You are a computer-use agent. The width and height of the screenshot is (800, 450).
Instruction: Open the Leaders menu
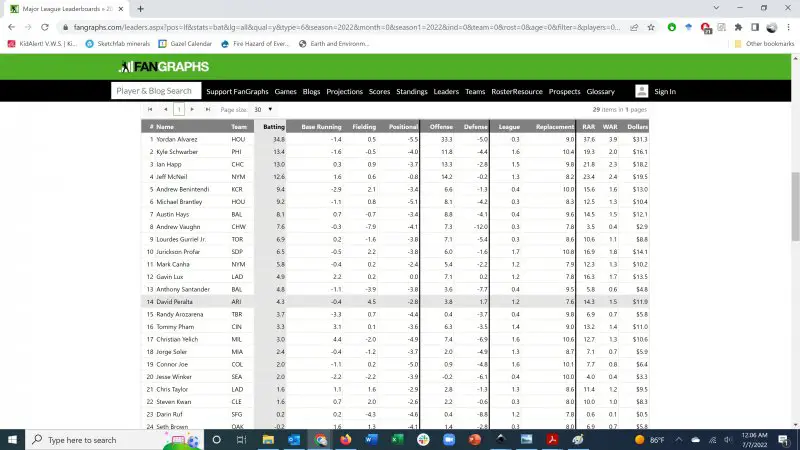446,91
